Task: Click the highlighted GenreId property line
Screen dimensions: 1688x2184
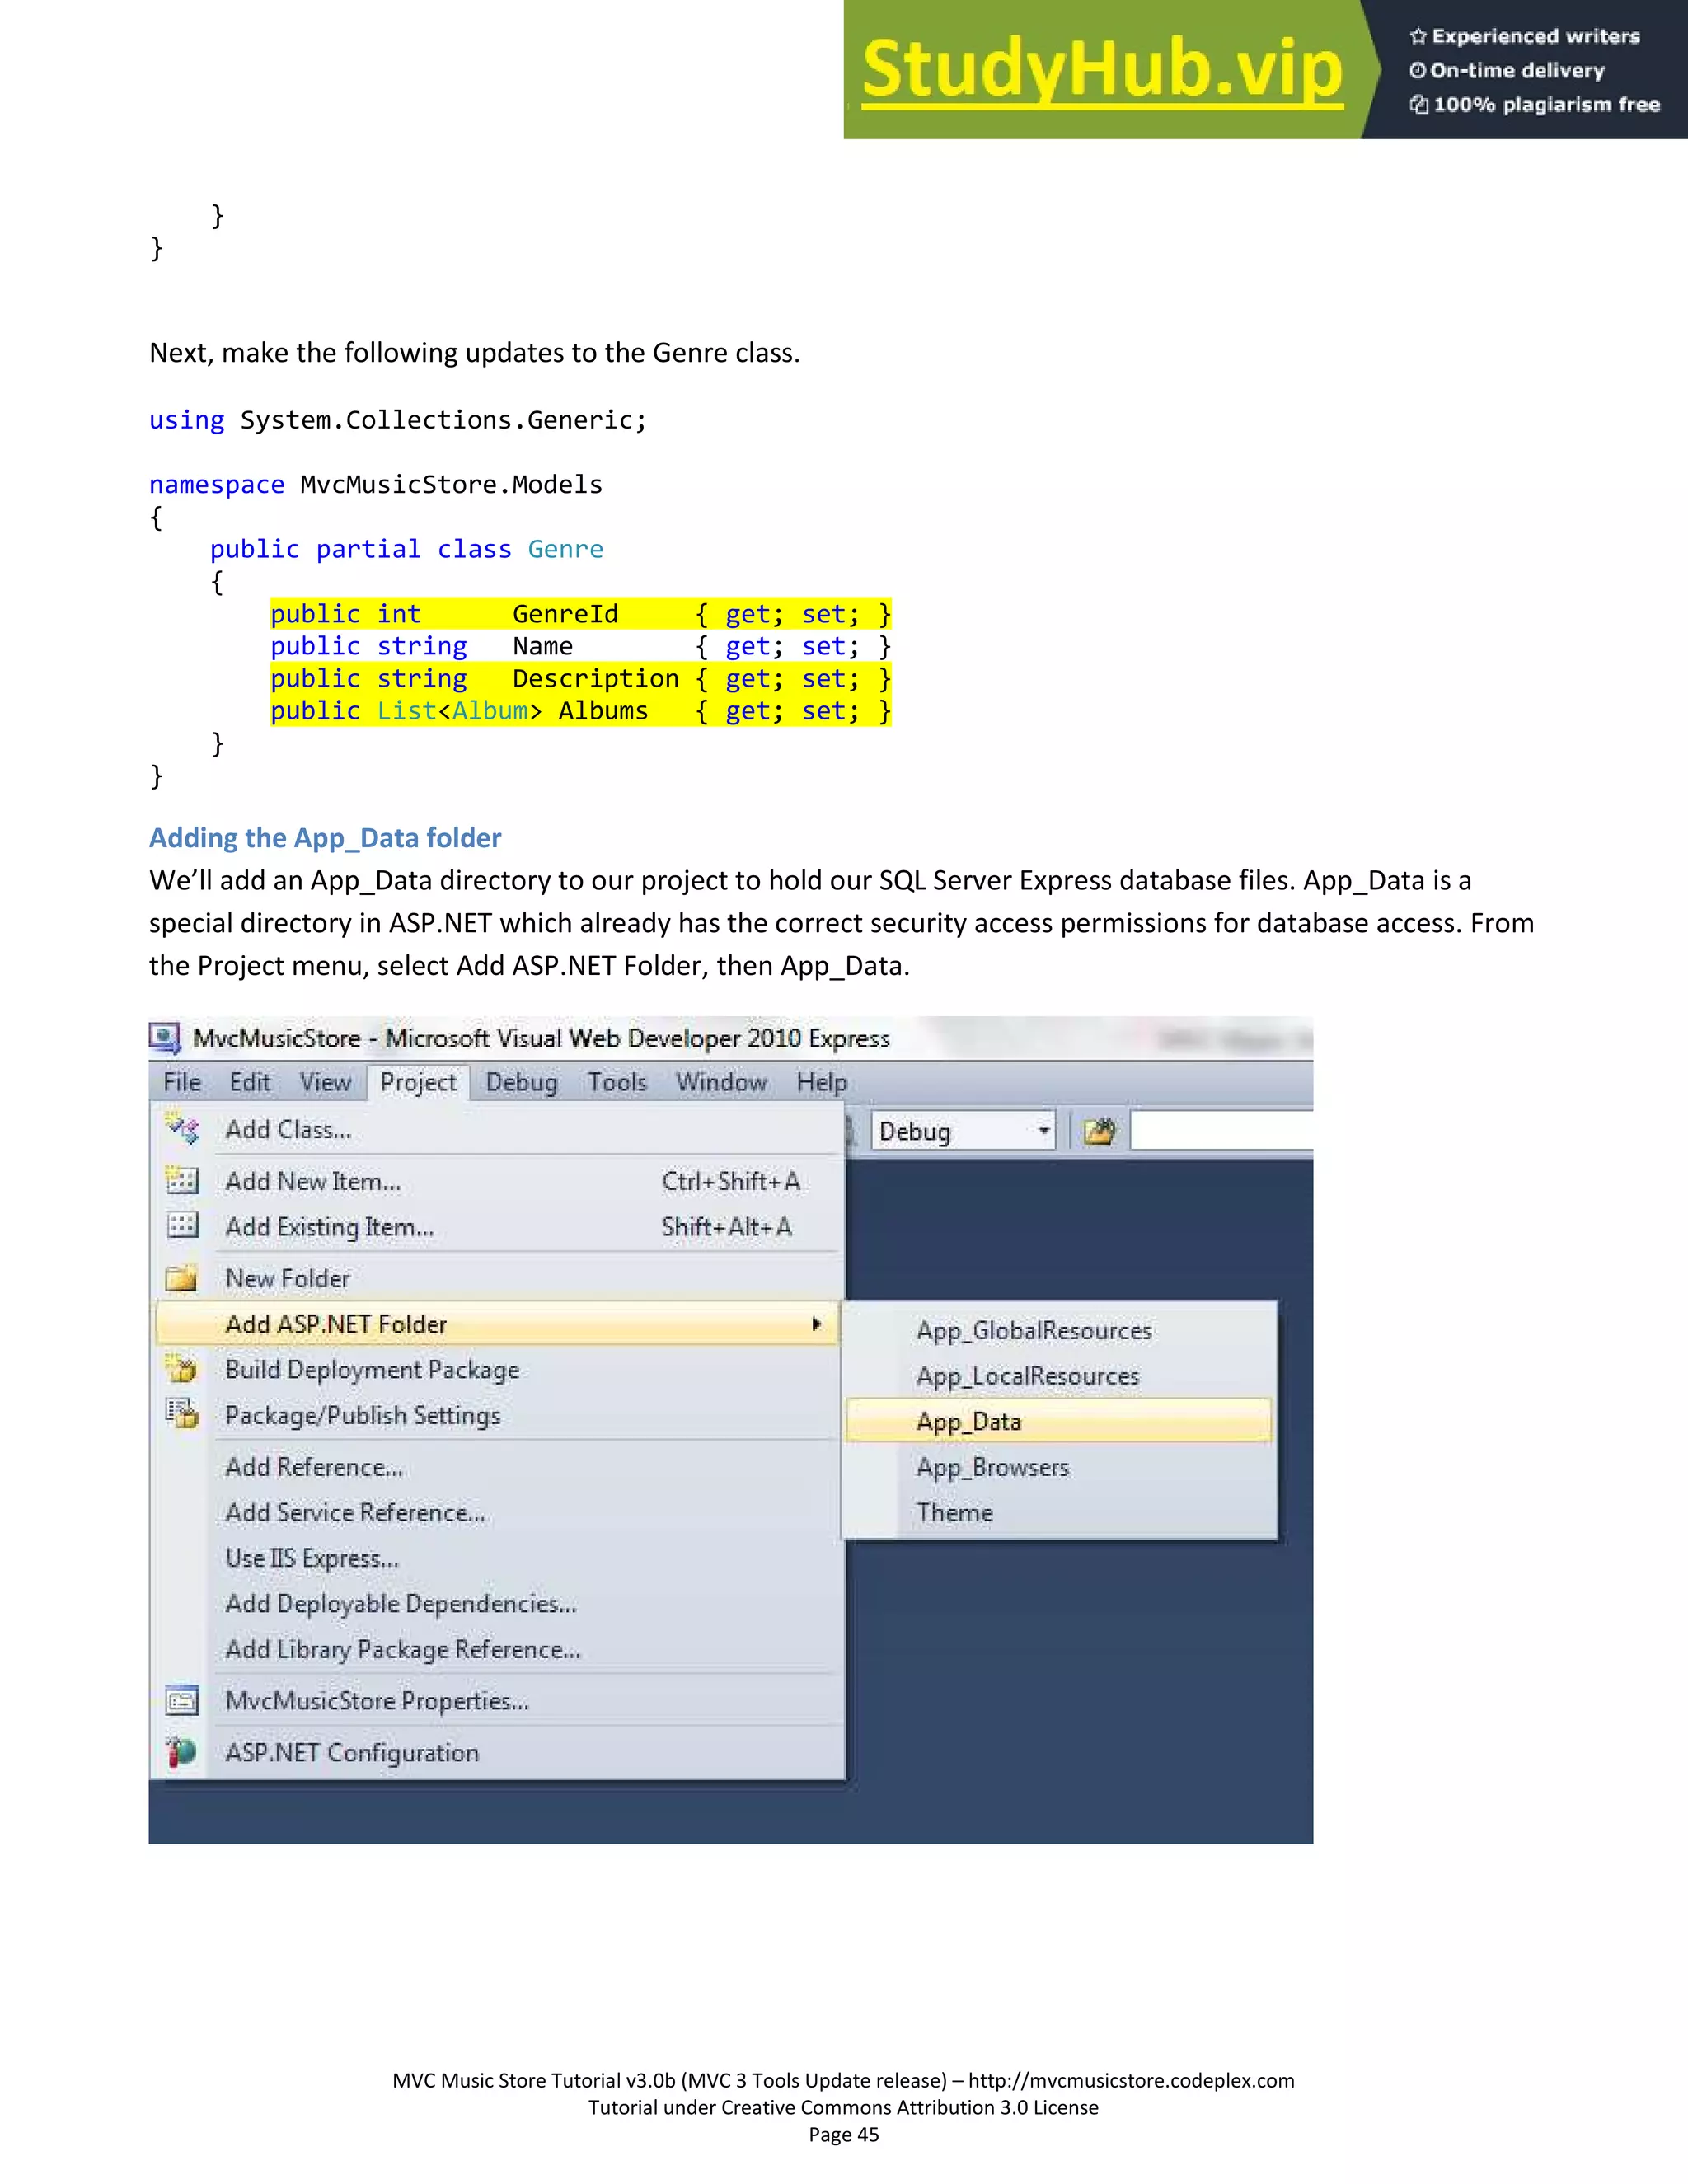Action: (x=580, y=613)
